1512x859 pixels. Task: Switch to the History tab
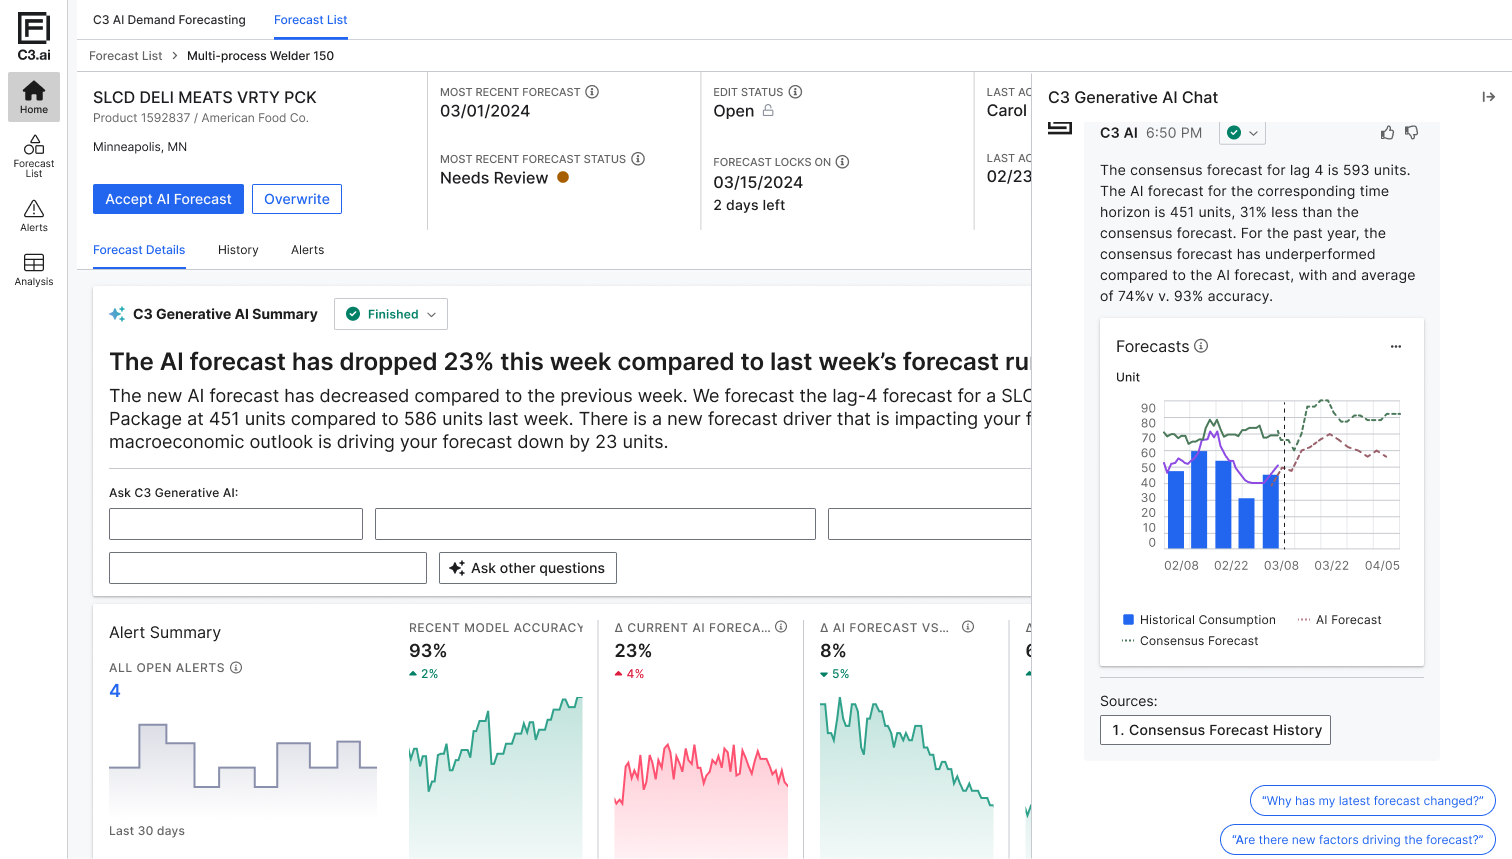click(x=238, y=250)
